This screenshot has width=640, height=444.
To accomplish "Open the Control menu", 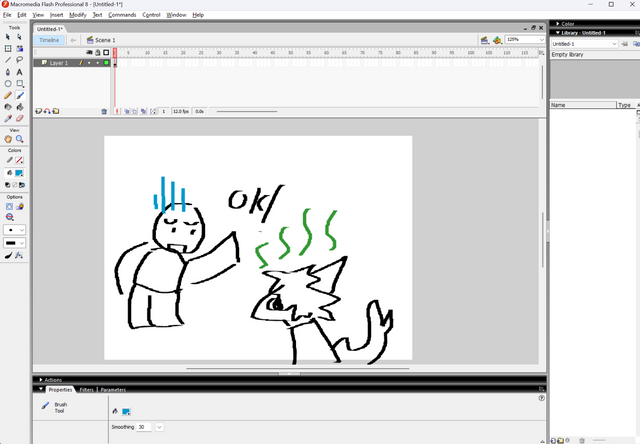I will (x=151, y=15).
